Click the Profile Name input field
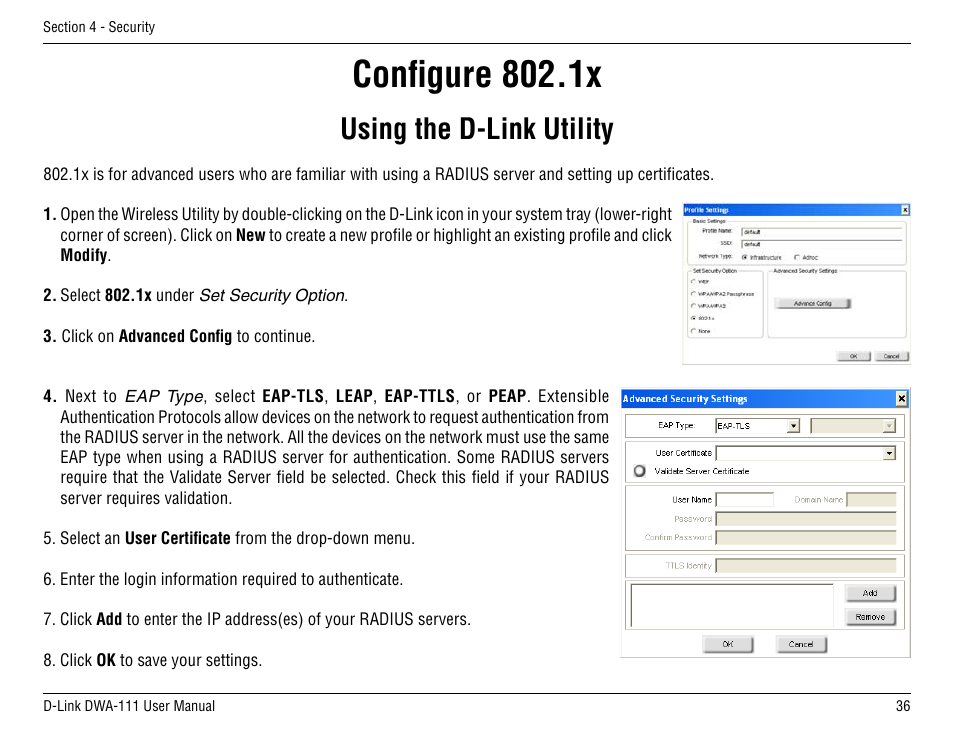This screenshot has height=738, width=954. (821, 232)
